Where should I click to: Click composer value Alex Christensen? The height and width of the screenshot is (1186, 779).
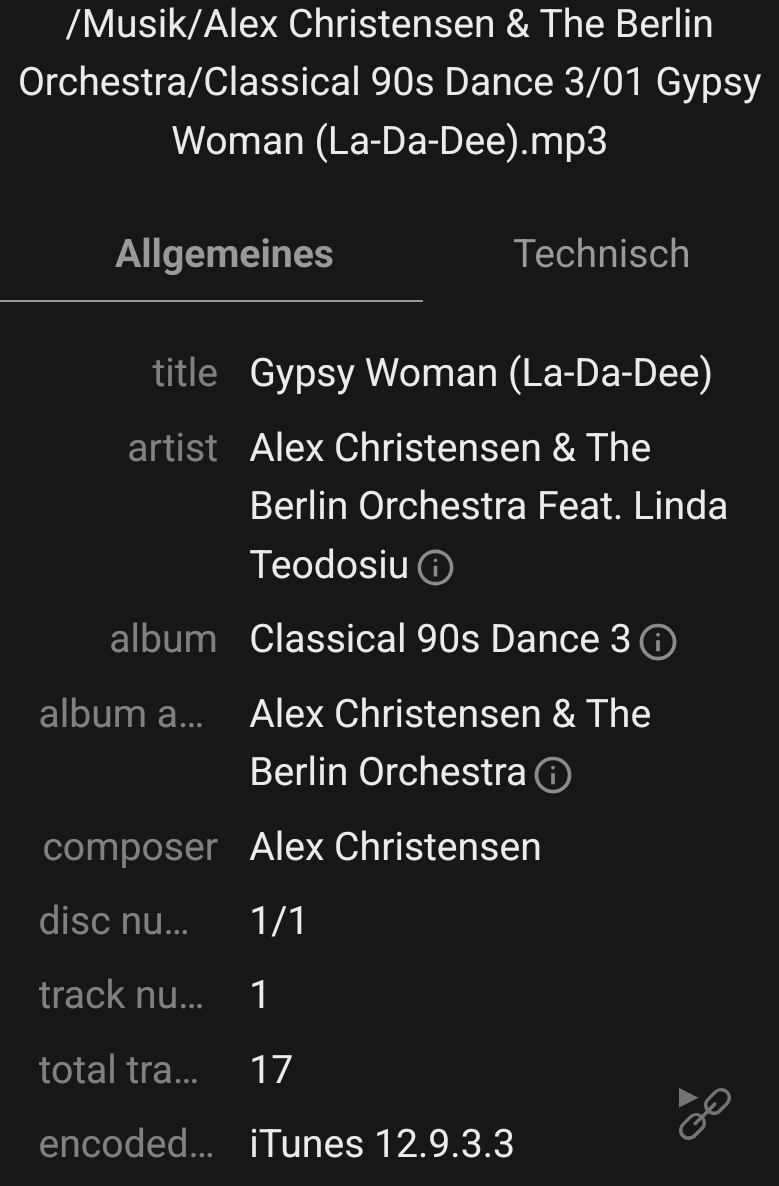395,847
